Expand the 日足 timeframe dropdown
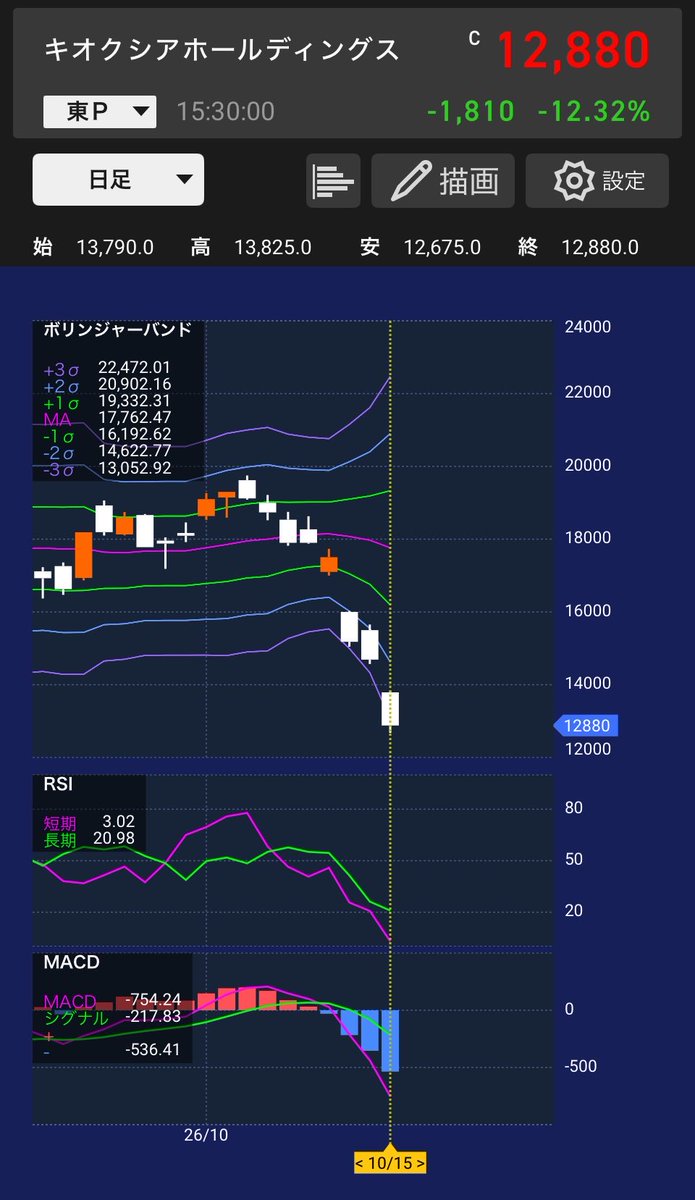 pos(118,180)
